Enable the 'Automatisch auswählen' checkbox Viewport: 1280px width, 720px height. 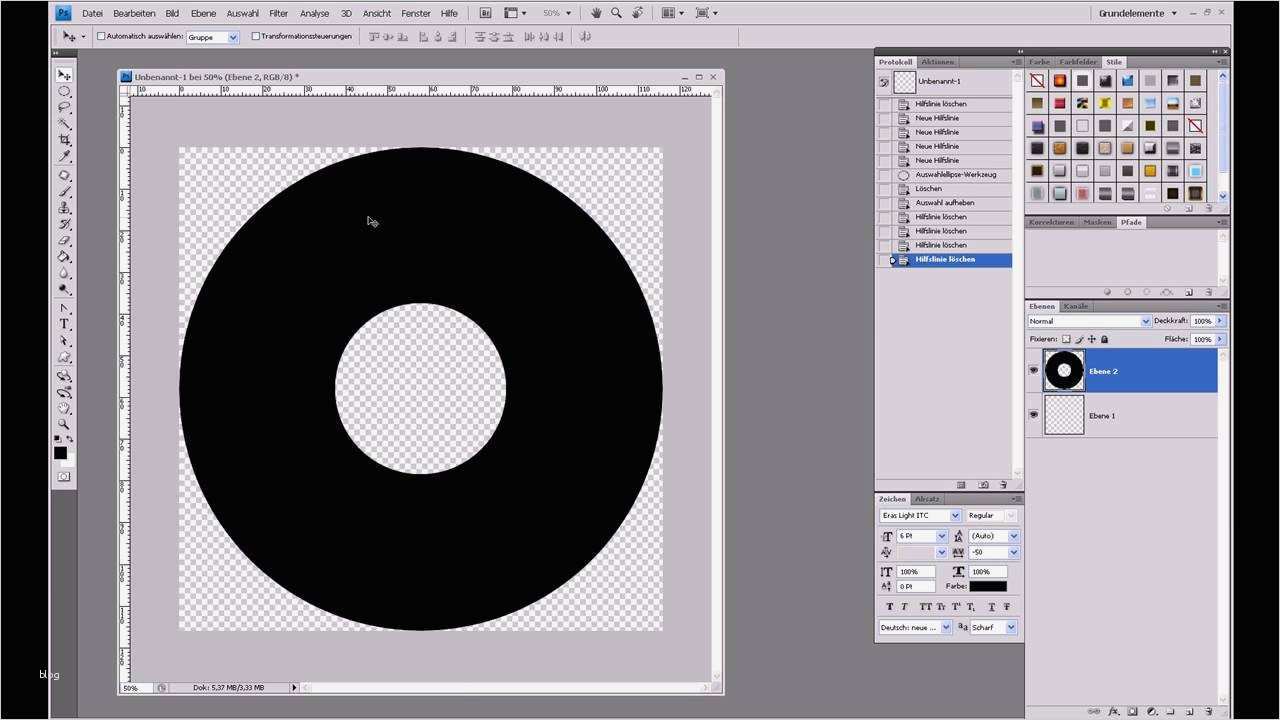[101, 36]
